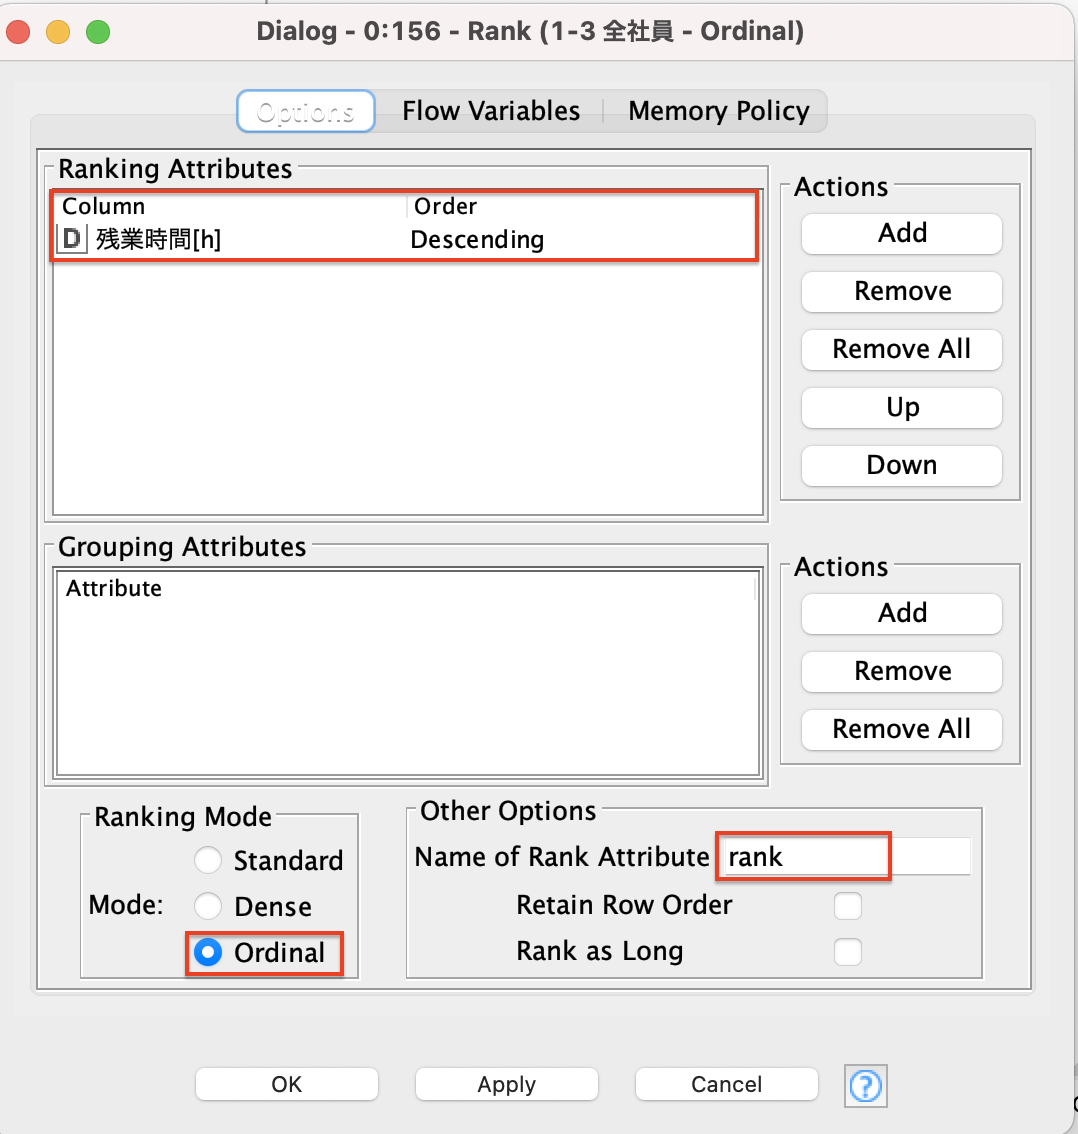Screen dimensions: 1078x1134
Task: Remove All grouping attributes
Action: point(902,729)
